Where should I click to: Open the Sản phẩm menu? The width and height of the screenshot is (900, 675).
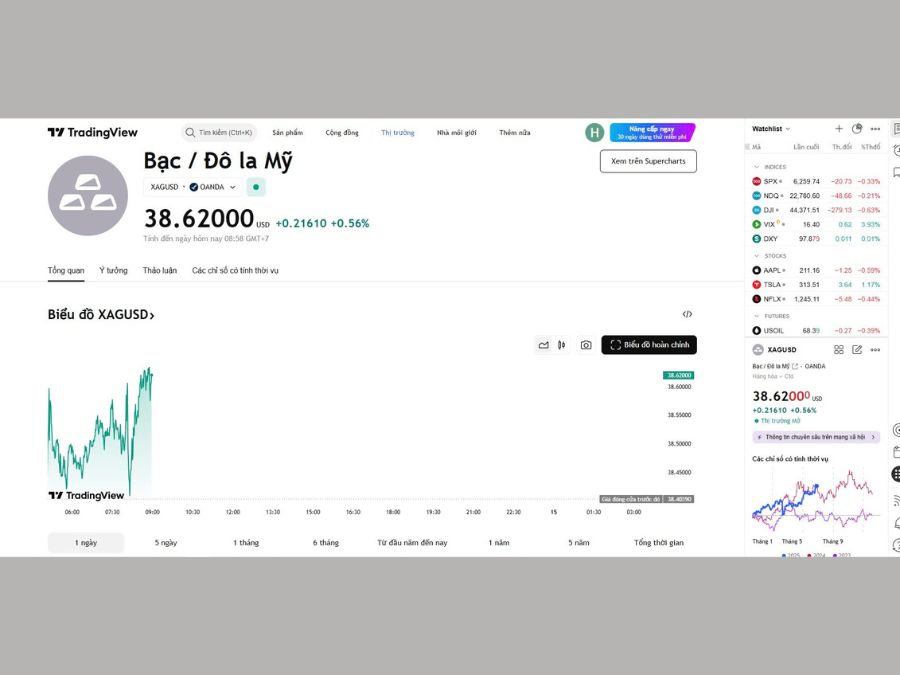pyautogui.click(x=288, y=133)
